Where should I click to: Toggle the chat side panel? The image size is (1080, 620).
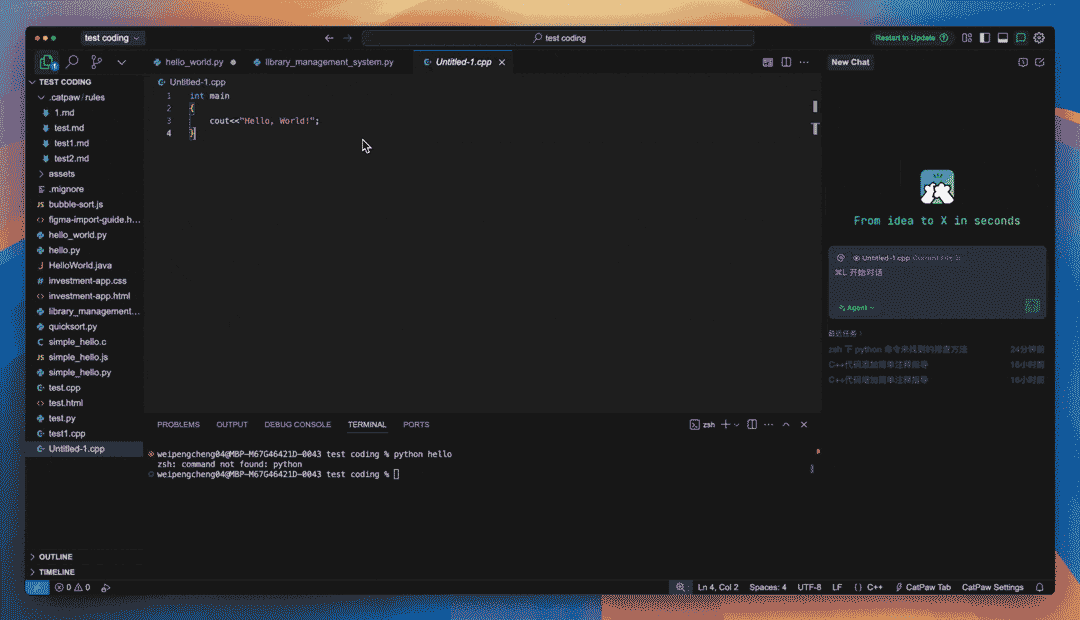[x=1021, y=38]
